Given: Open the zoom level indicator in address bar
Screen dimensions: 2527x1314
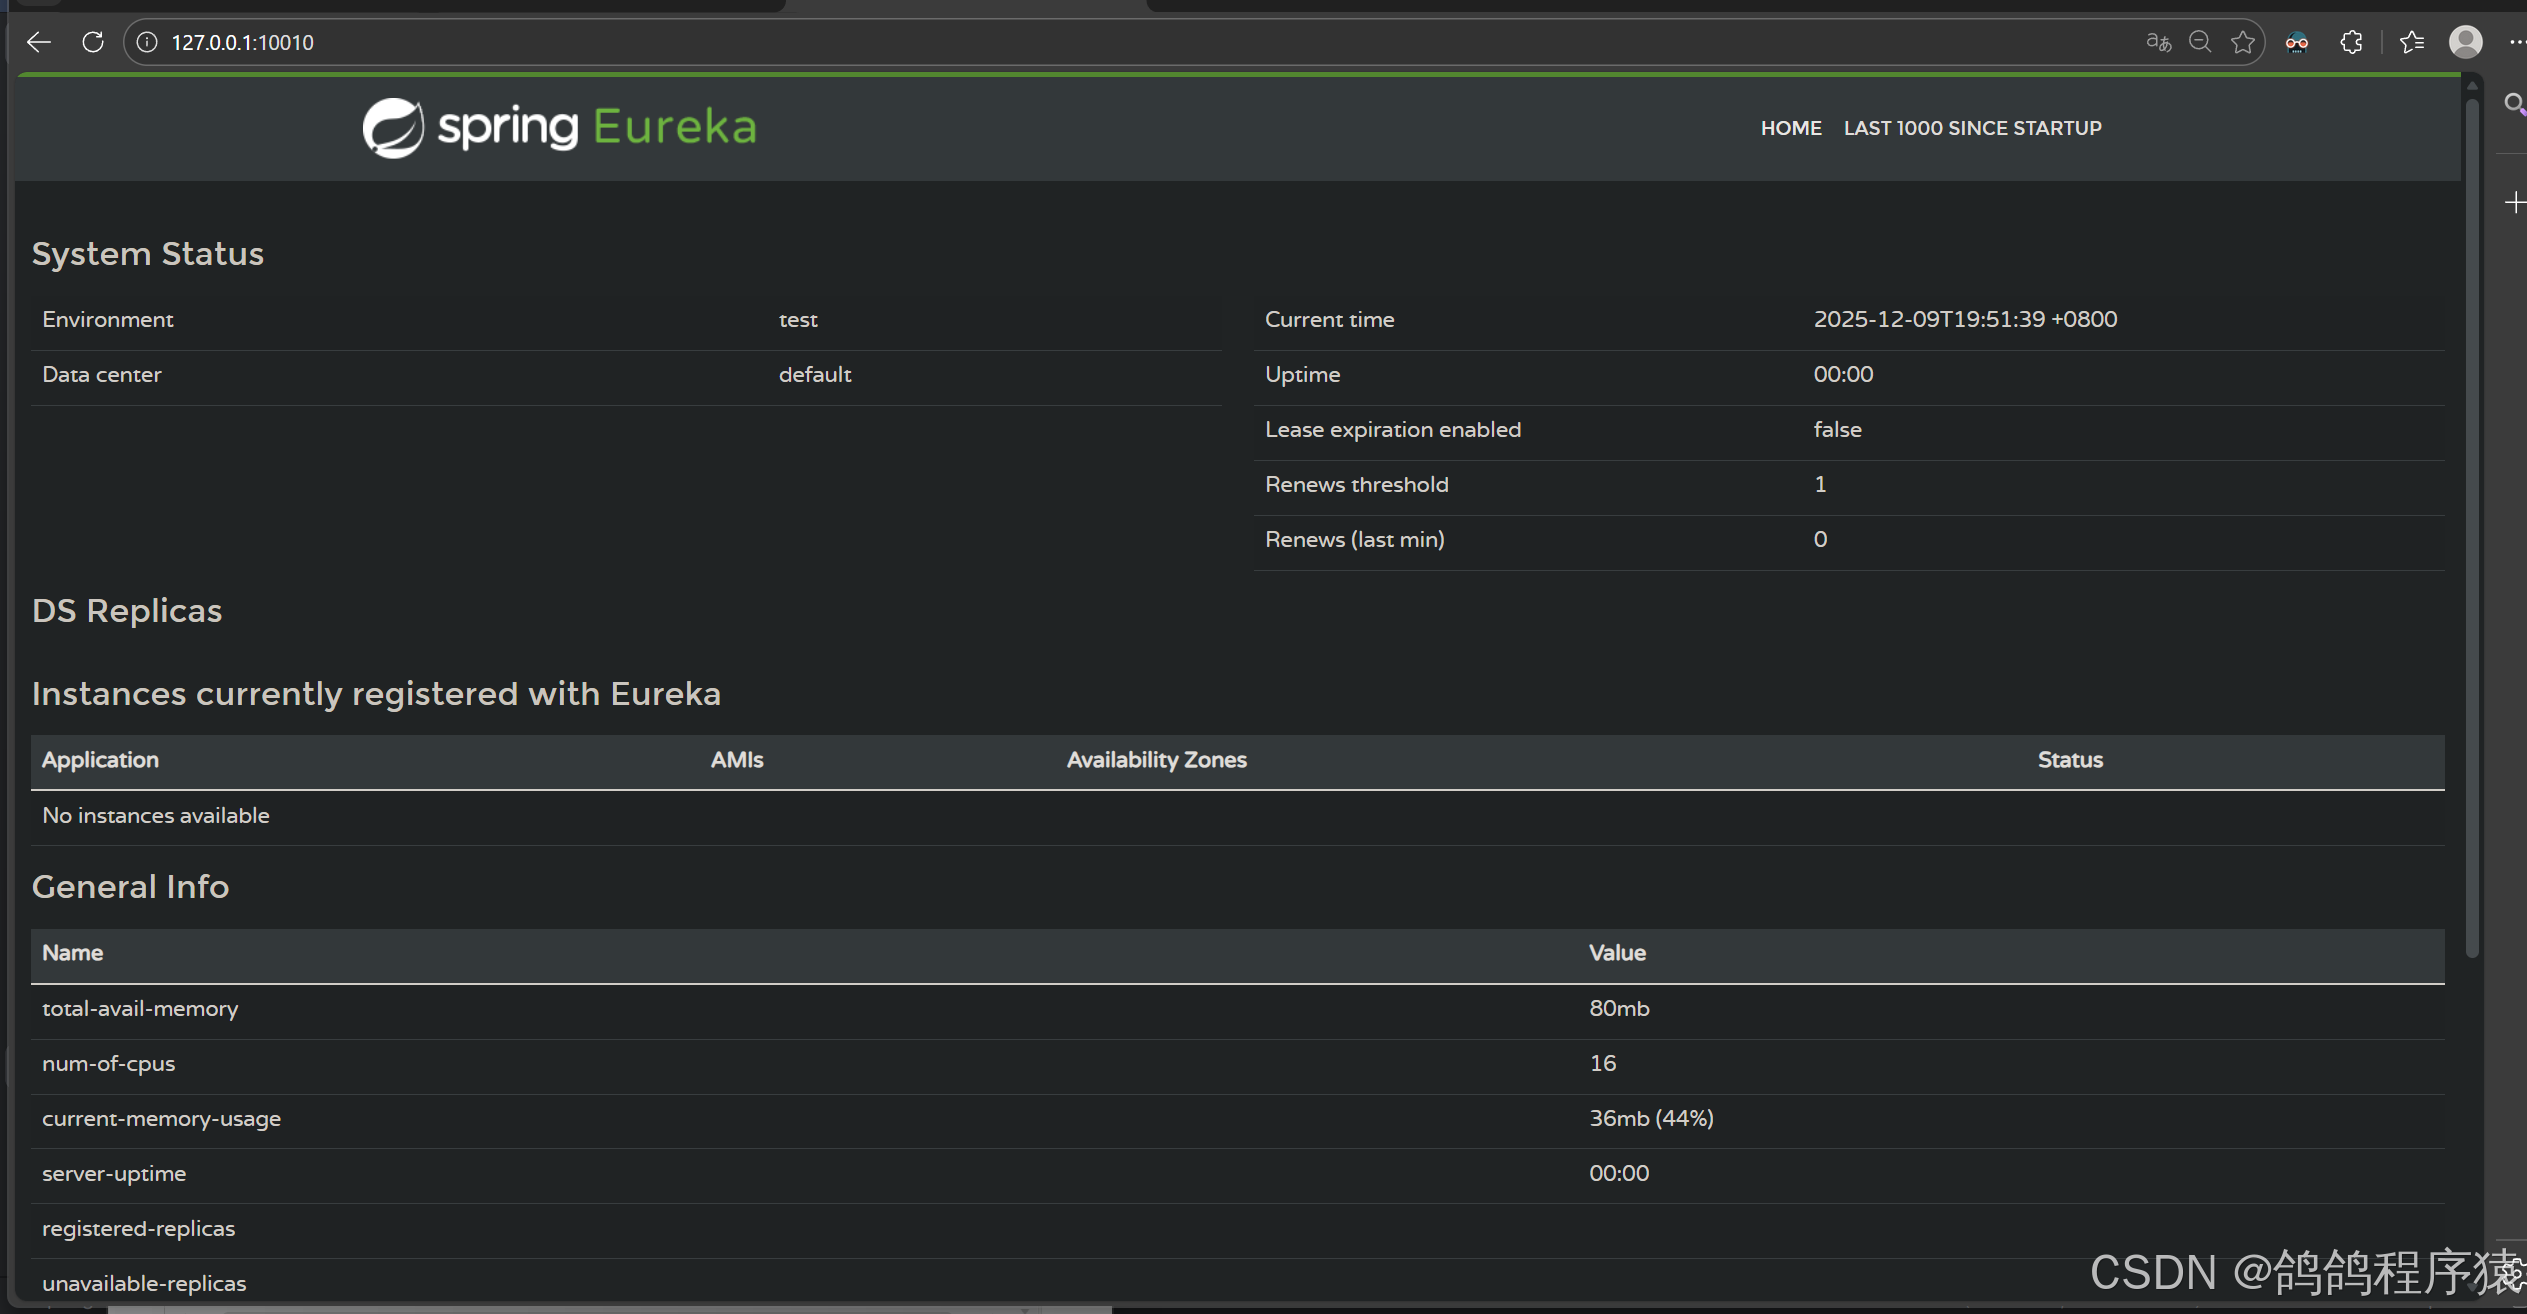Looking at the screenshot, I should tap(2200, 42).
